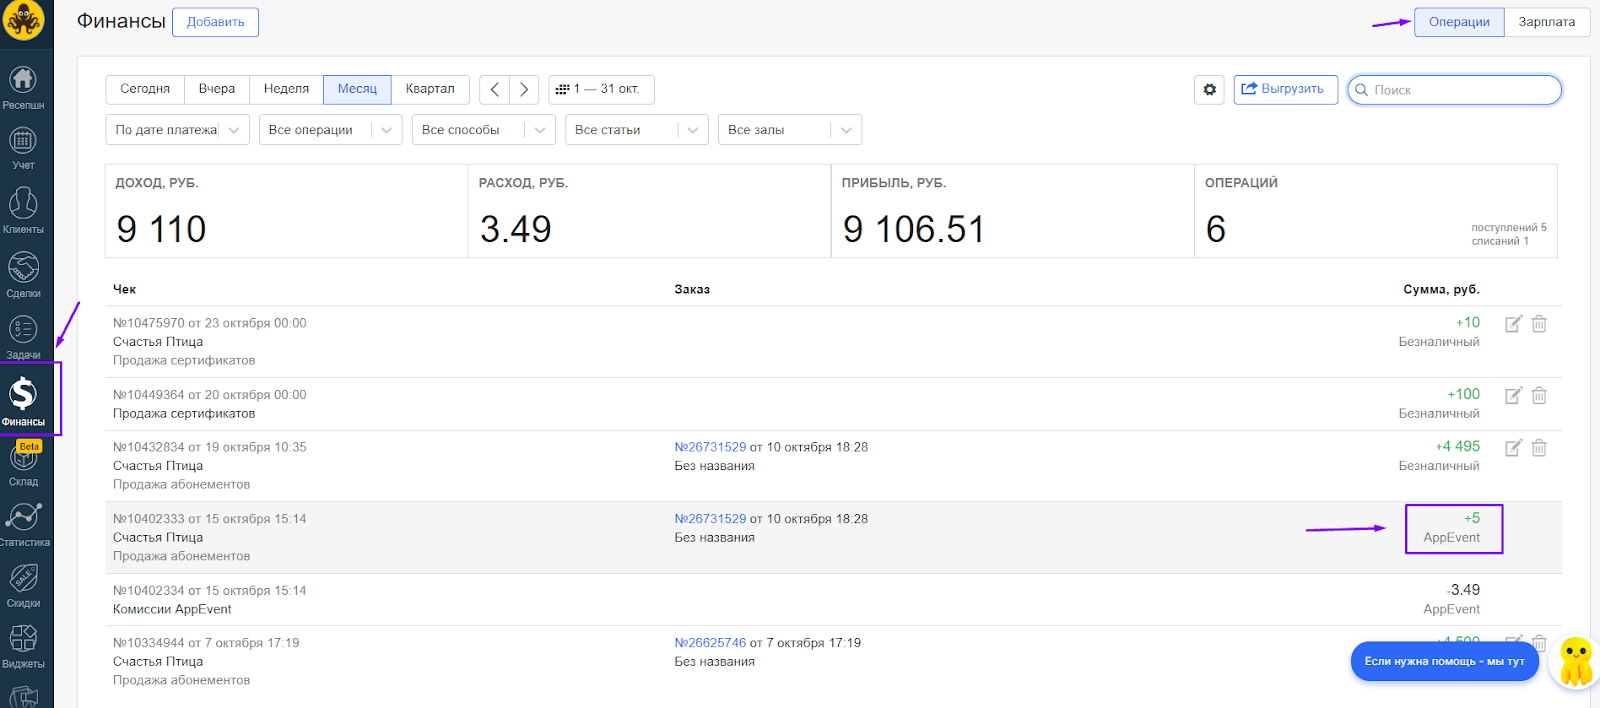Open the Все статьи filter dropdown
The image size is (1600, 708).
(x=636, y=130)
